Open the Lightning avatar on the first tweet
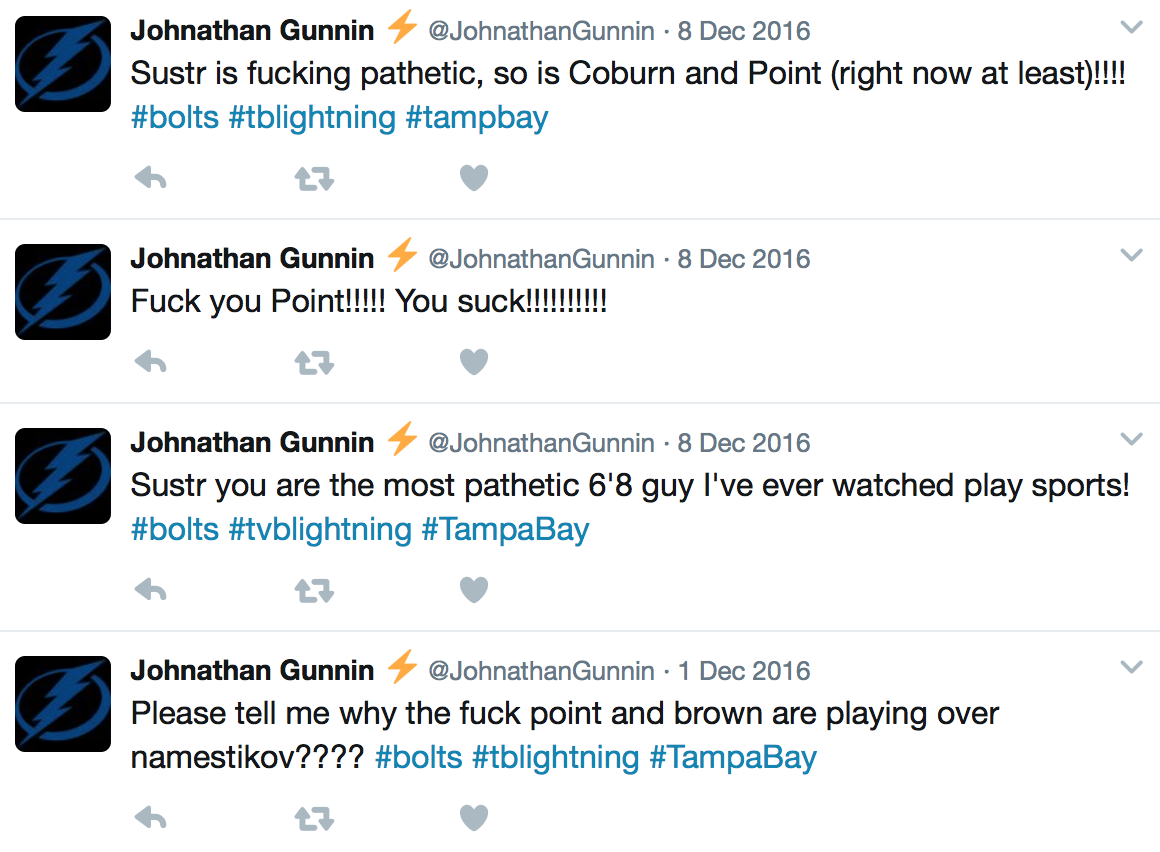The height and width of the screenshot is (852, 1160). (x=63, y=64)
